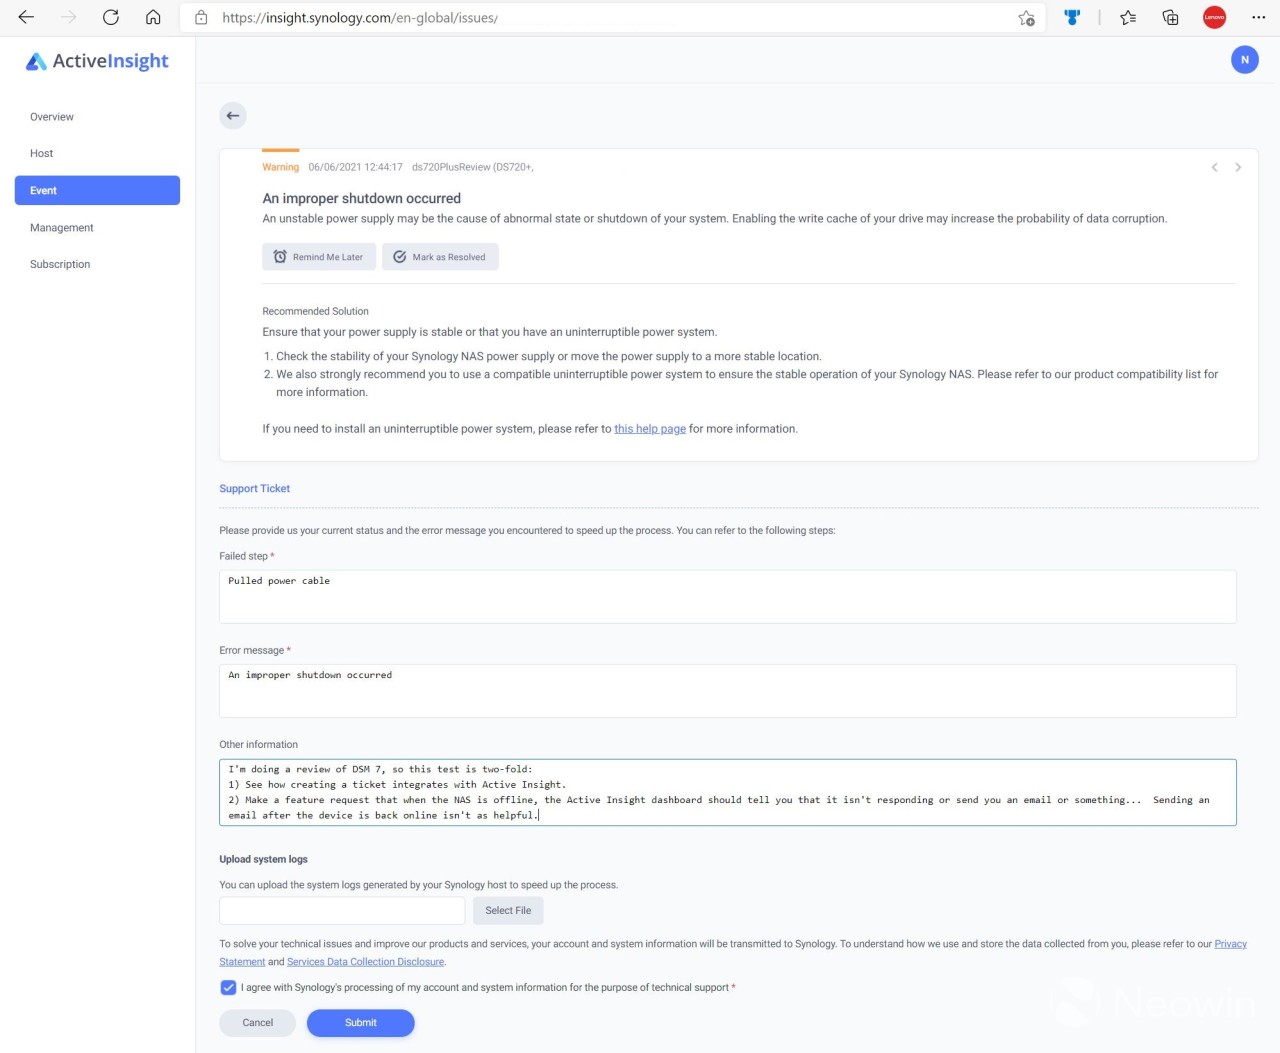Submit the support ticket
Viewport: 1280px width, 1053px height.
coord(360,1023)
